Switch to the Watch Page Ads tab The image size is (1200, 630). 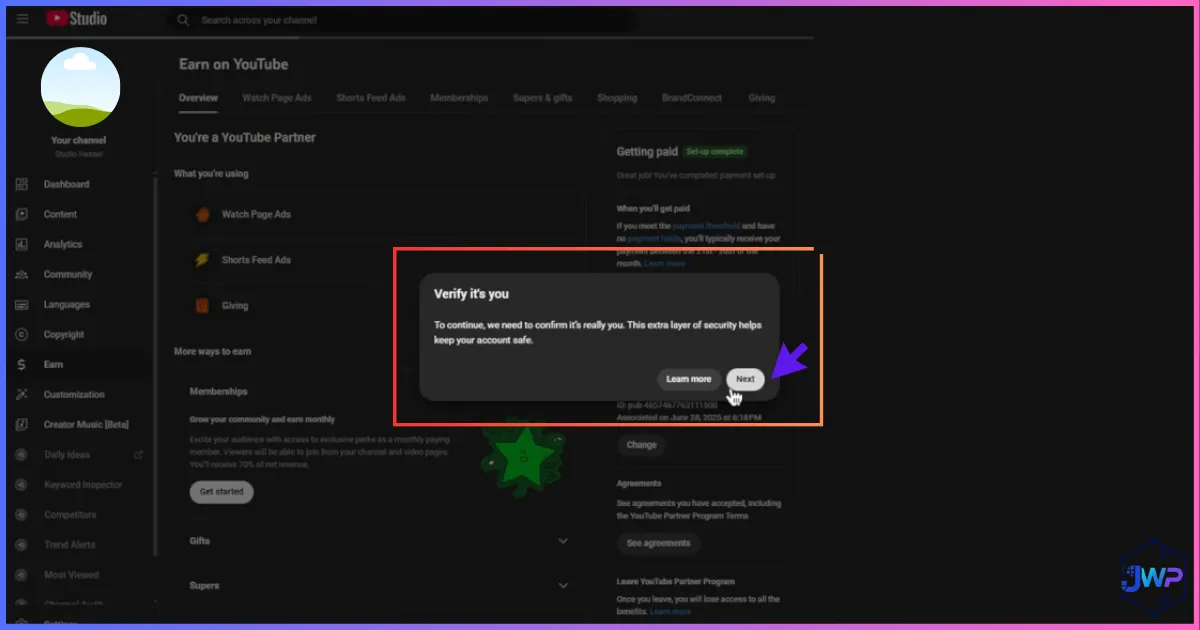[277, 98]
